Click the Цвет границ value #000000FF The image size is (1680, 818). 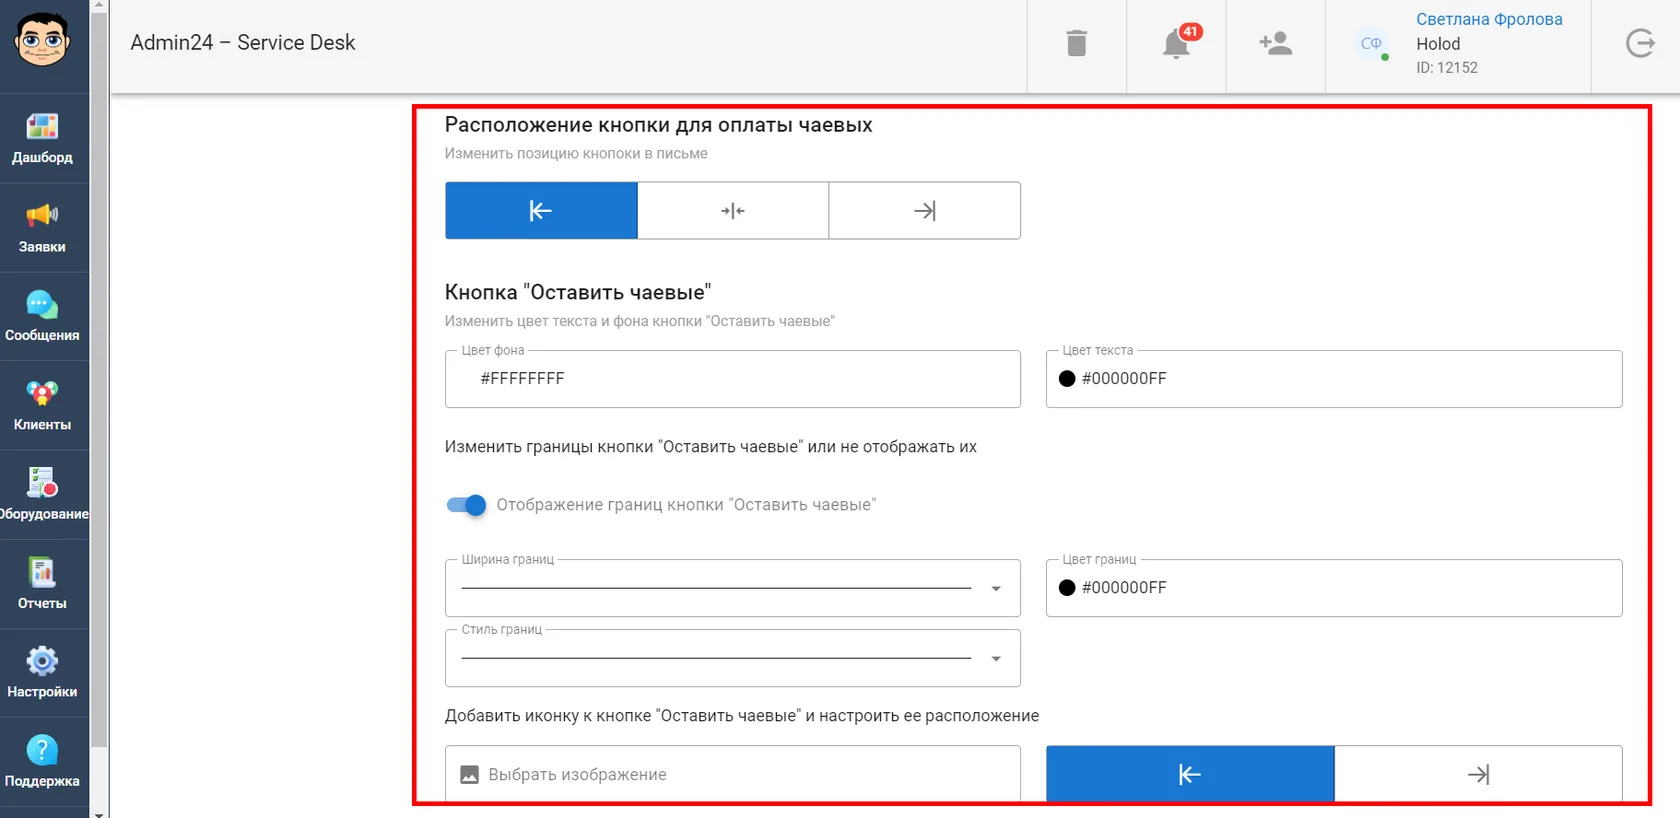[x=1124, y=588]
